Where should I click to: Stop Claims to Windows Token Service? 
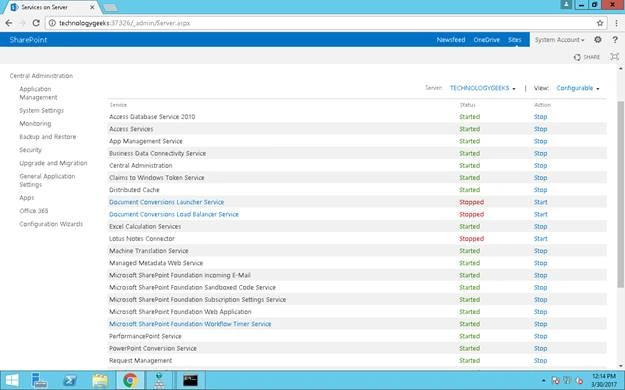pos(540,178)
